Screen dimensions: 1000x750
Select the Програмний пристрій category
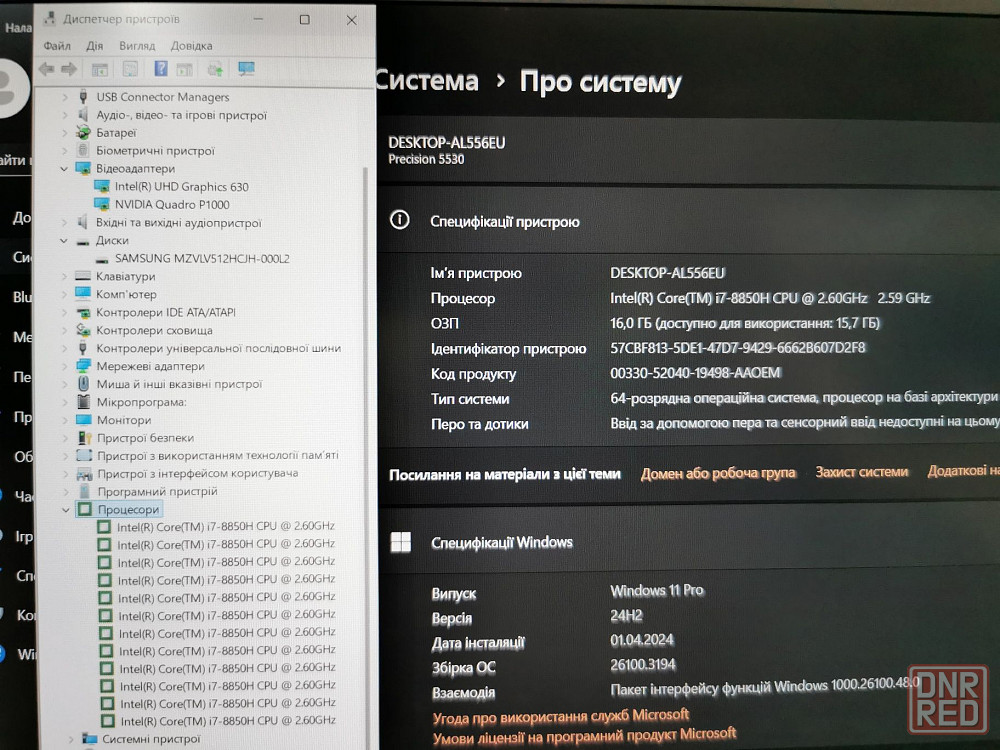point(158,491)
